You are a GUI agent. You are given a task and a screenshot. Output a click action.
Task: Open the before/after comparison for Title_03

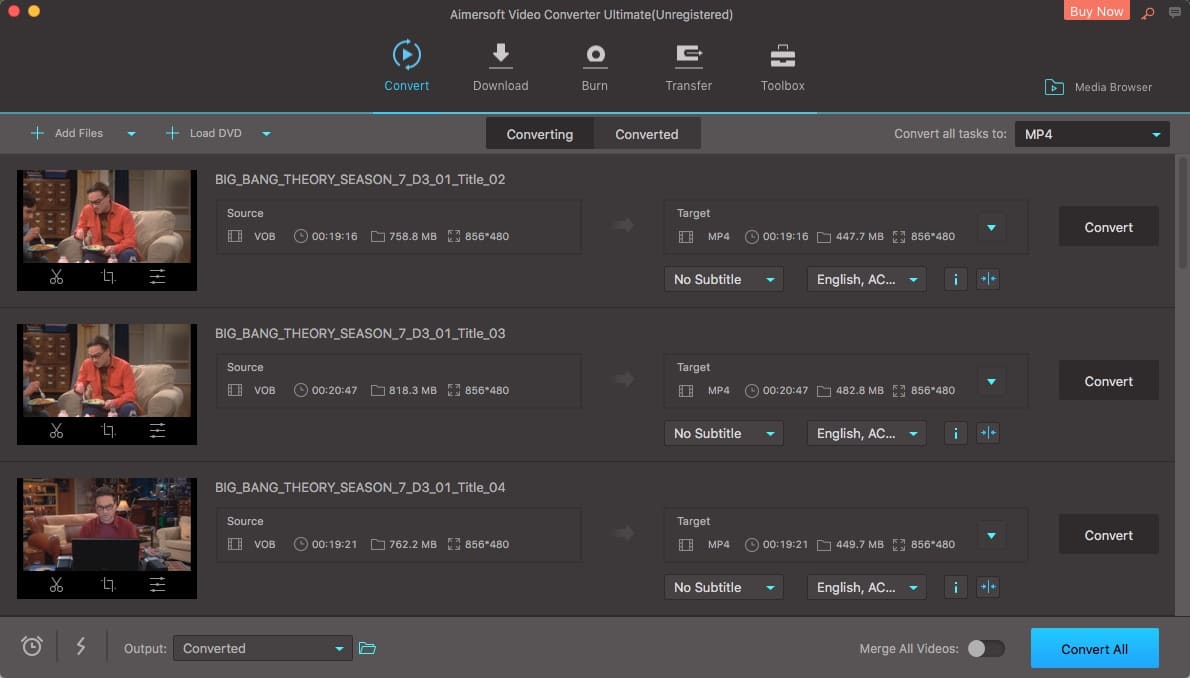[988, 433]
